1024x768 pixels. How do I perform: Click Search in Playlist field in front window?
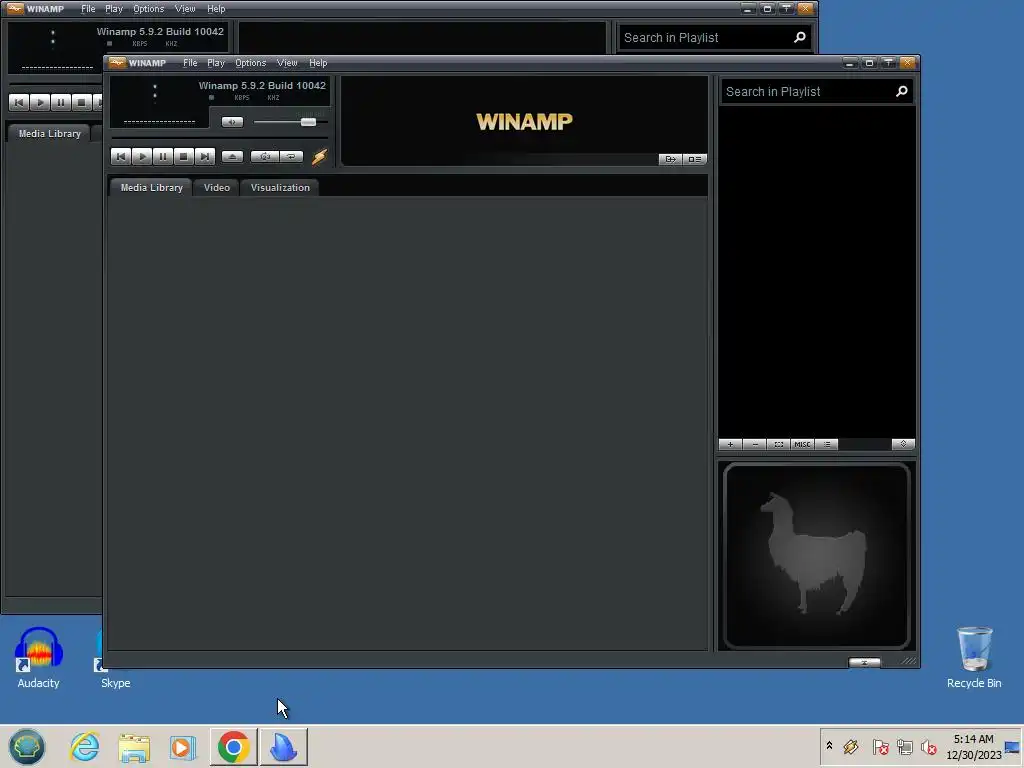pyautogui.click(x=807, y=91)
